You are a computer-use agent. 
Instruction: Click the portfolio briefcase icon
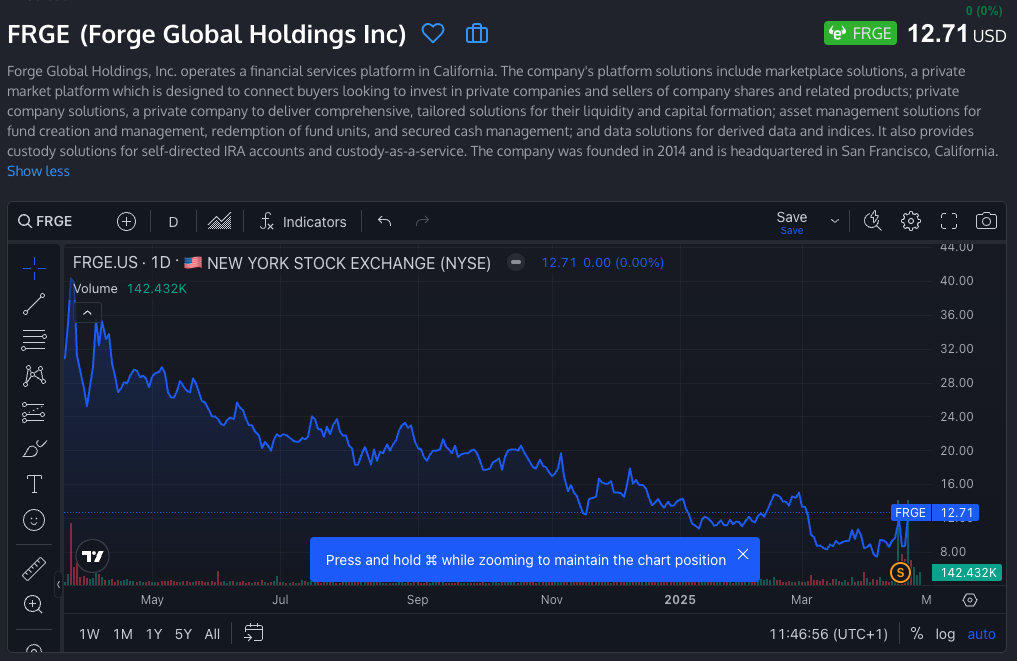[x=477, y=34]
